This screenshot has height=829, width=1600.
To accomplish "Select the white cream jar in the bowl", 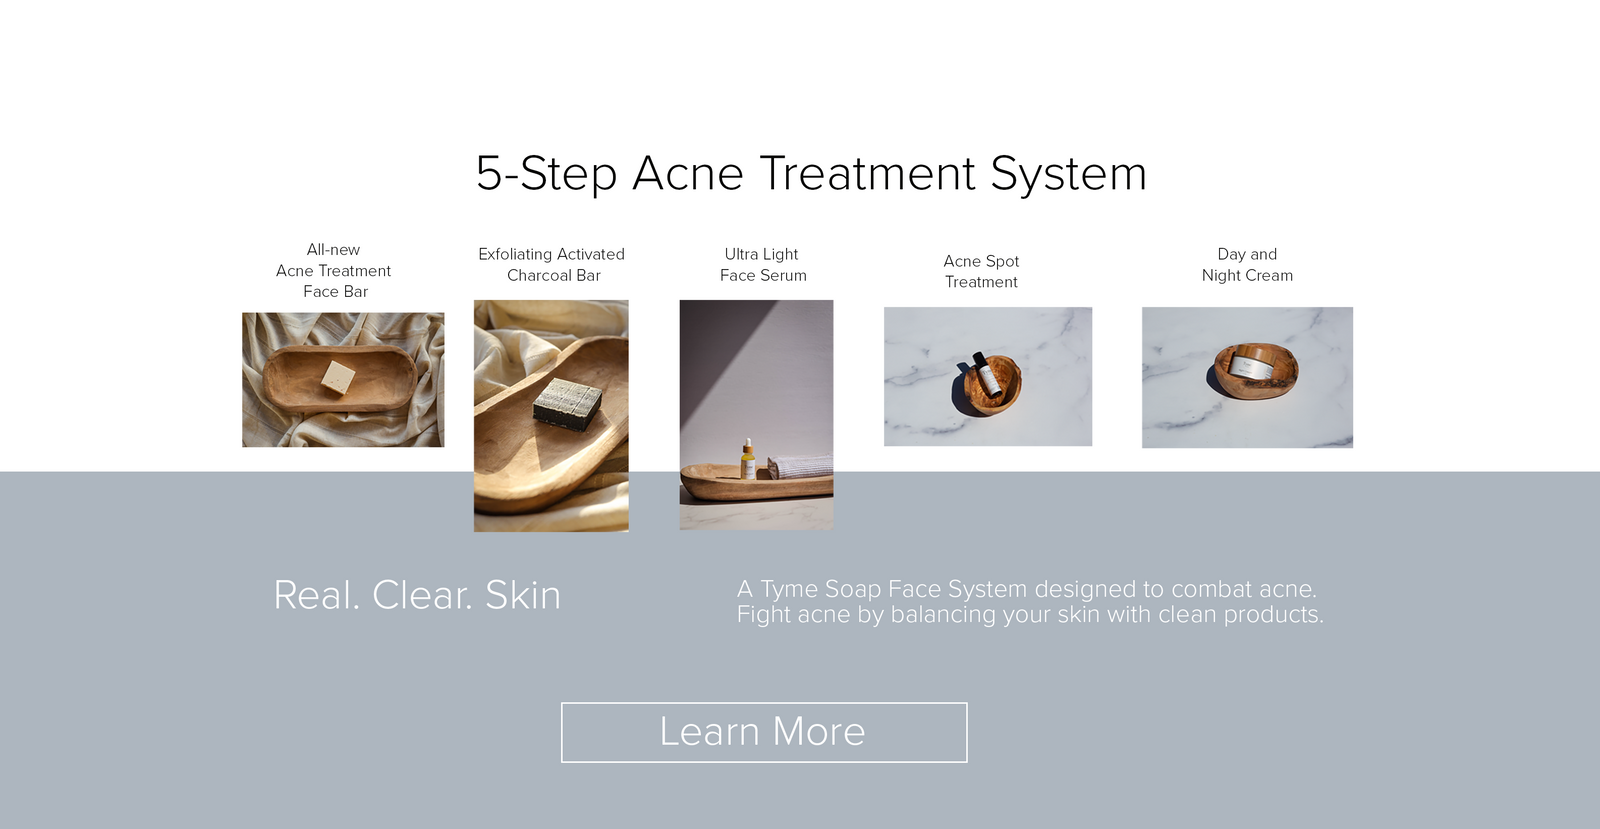I will tap(1251, 365).
